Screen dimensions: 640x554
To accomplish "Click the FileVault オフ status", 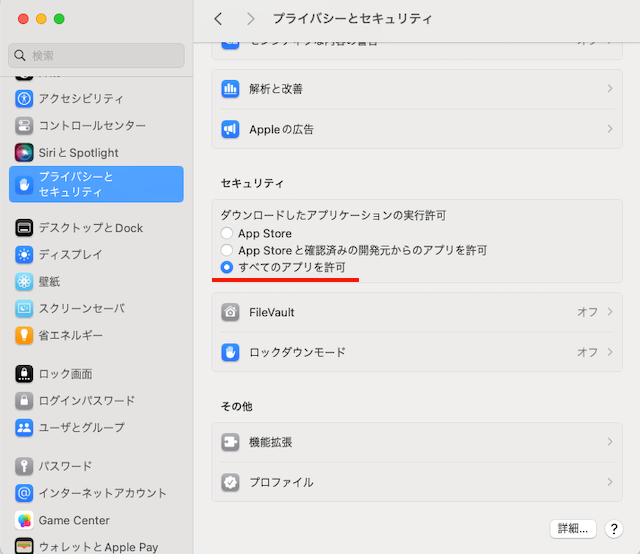I will [x=587, y=312].
